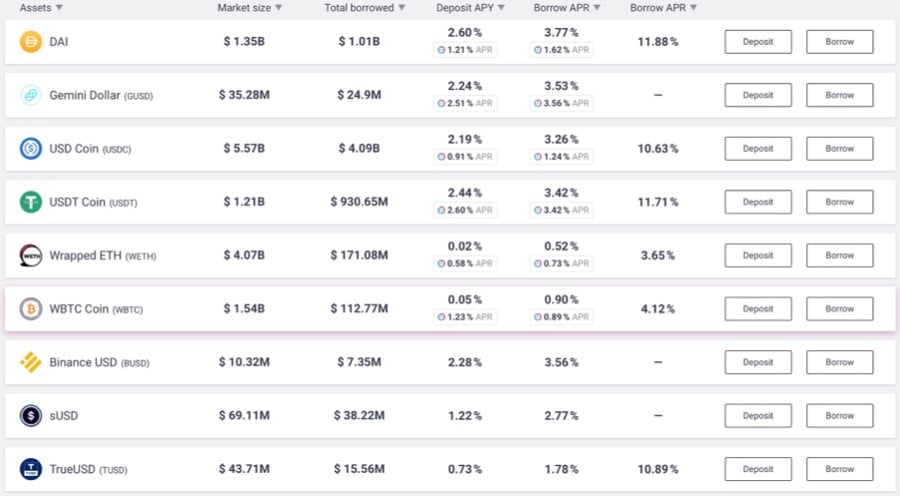Sort by Assets column dropdown
Screen dimensions: 900x496
pos(41,8)
